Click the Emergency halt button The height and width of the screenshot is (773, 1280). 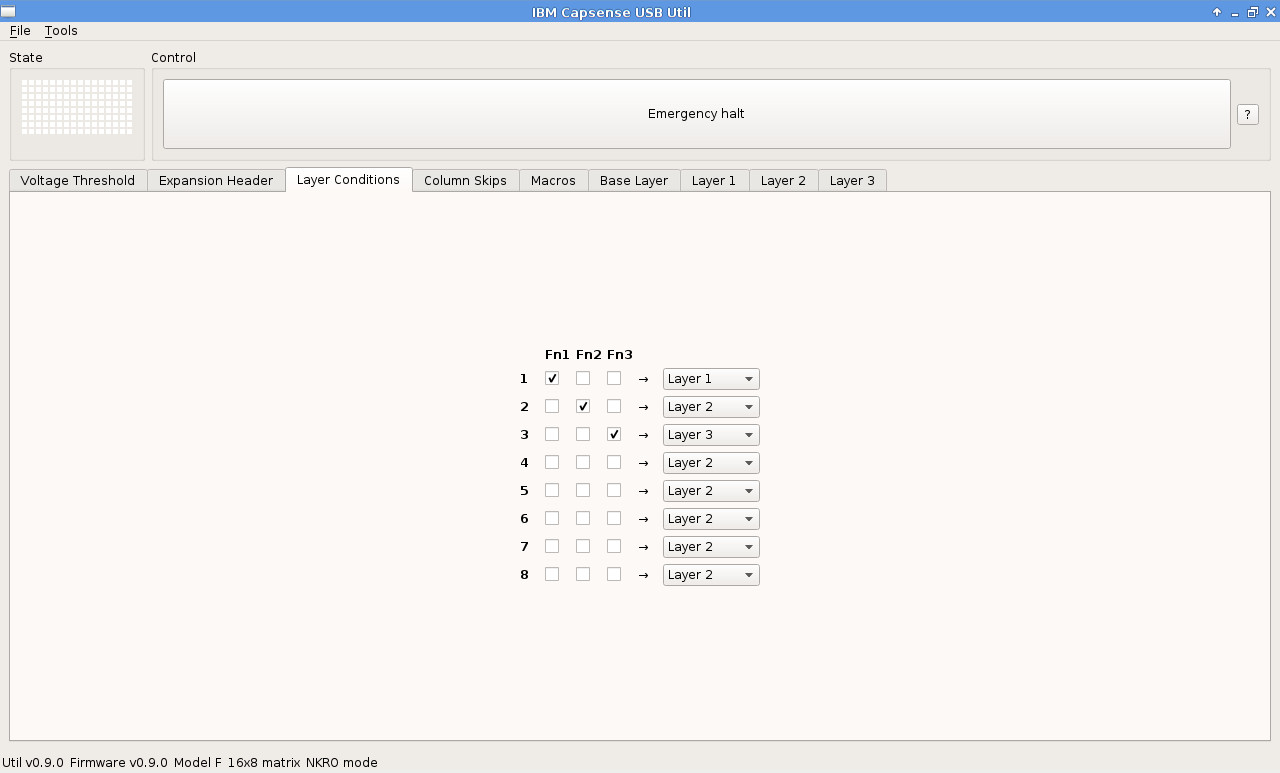pyautogui.click(x=696, y=114)
